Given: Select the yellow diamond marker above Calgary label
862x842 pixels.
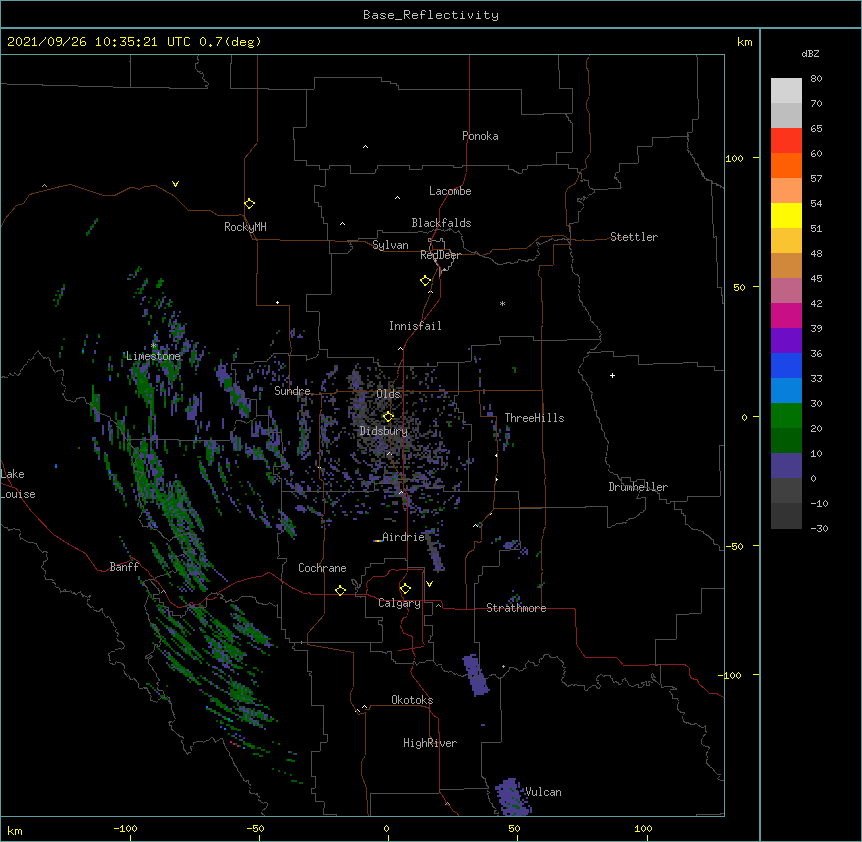Looking at the screenshot, I should (405, 589).
